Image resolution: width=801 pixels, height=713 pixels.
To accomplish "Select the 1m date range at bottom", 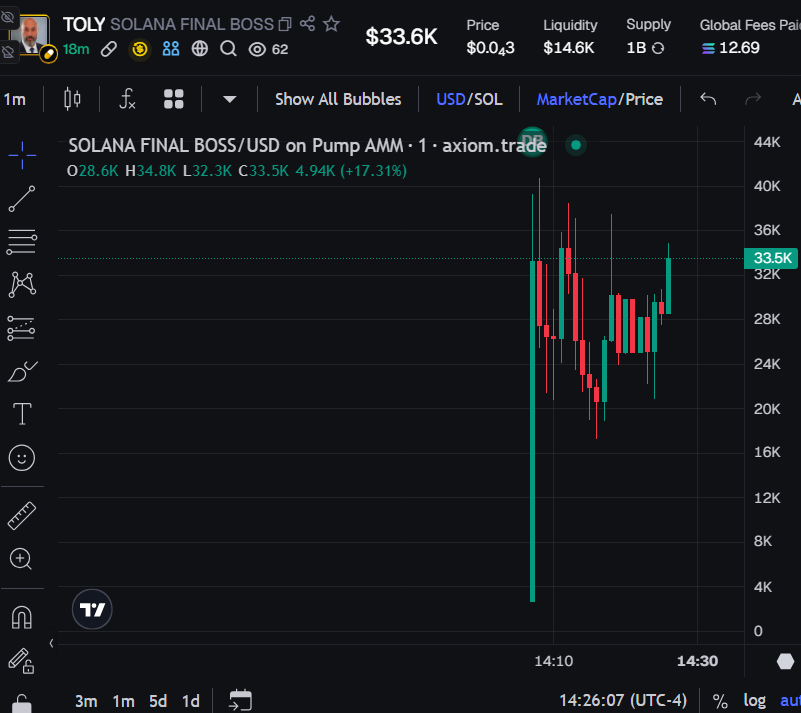I will pos(123,701).
